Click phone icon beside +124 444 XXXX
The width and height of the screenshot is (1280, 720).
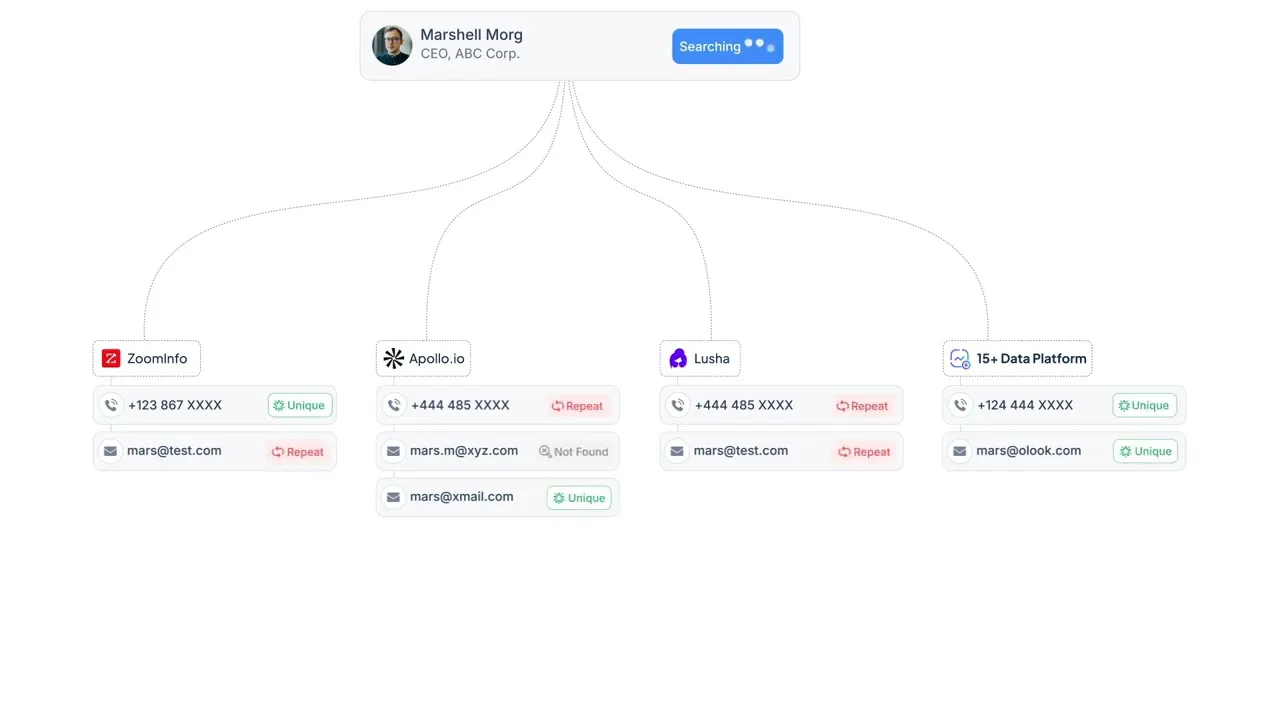click(x=960, y=405)
